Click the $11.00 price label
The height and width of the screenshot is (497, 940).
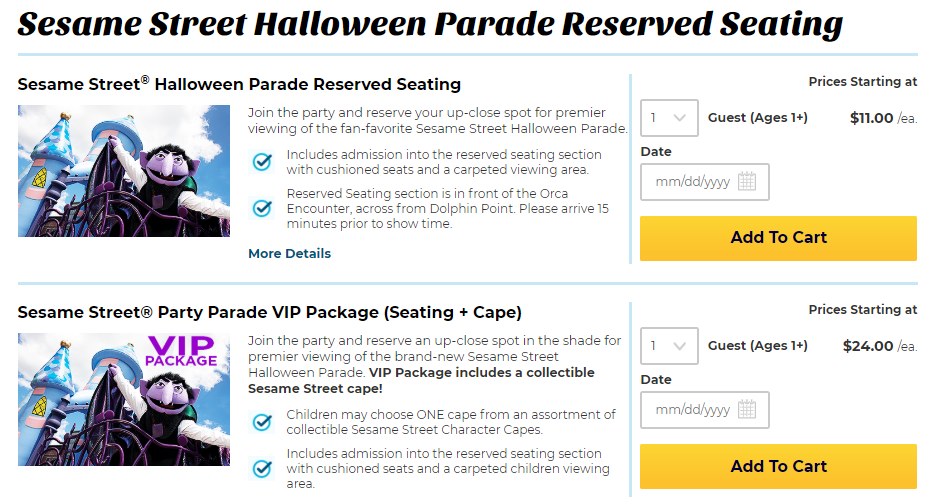point(872,118)
